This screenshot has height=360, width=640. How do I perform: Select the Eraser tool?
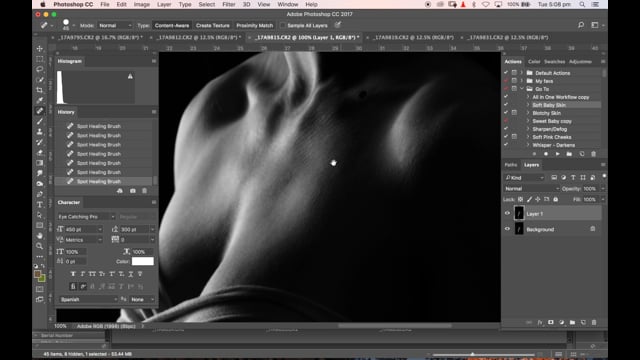point(40,153)
